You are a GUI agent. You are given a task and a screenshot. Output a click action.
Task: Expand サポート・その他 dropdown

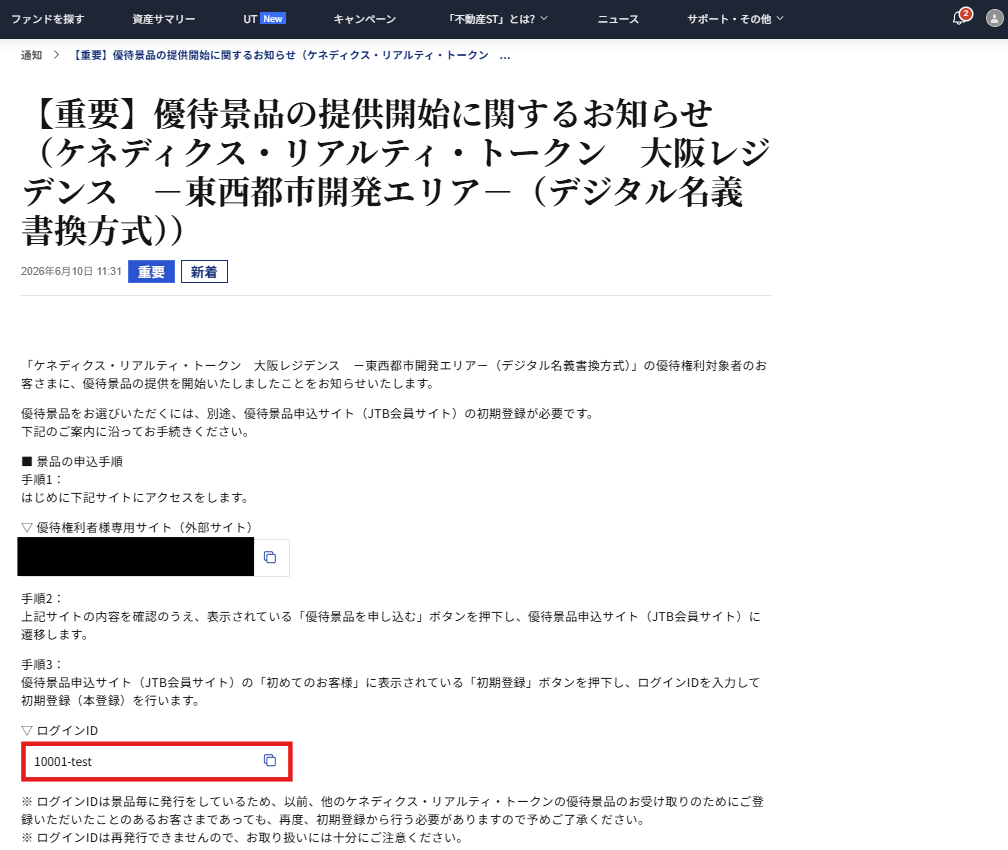click(735, 19)
